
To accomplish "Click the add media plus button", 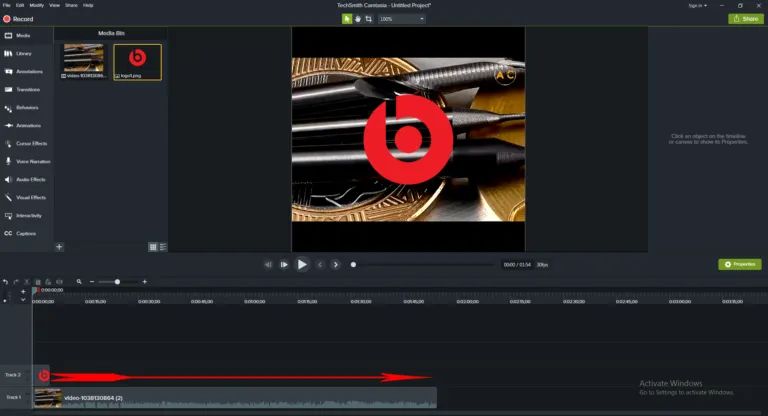I will (59, 246).
